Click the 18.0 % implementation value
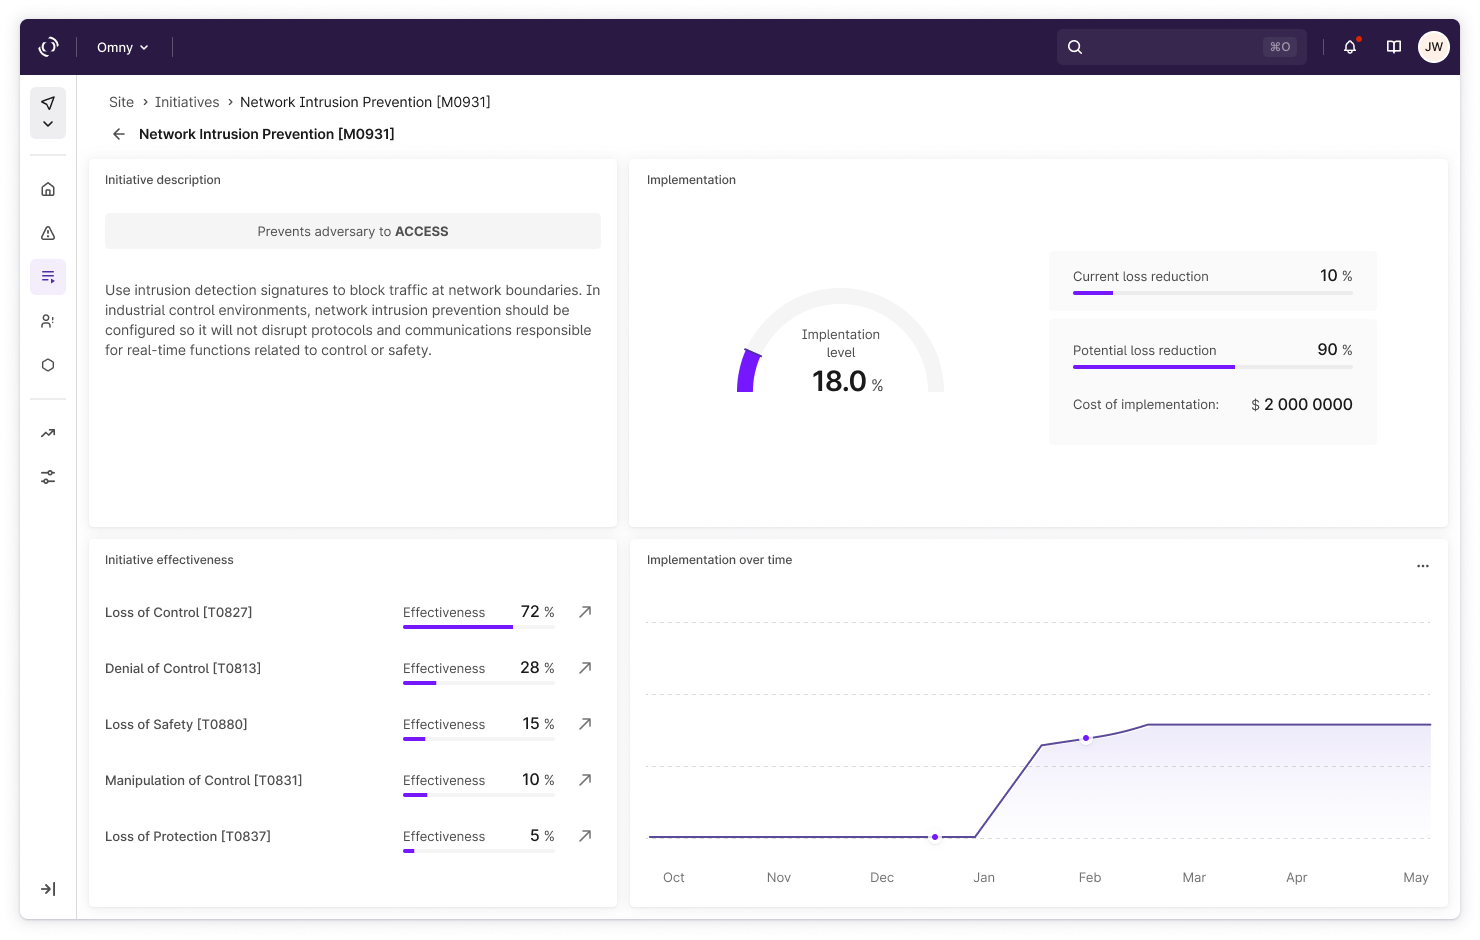The width and height of the screenshot is (1480, 940). 847,381
